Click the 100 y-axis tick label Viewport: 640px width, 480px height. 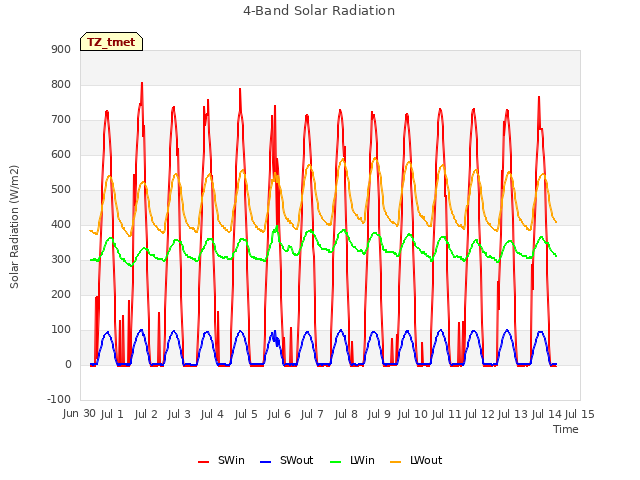tap(61, 329)
